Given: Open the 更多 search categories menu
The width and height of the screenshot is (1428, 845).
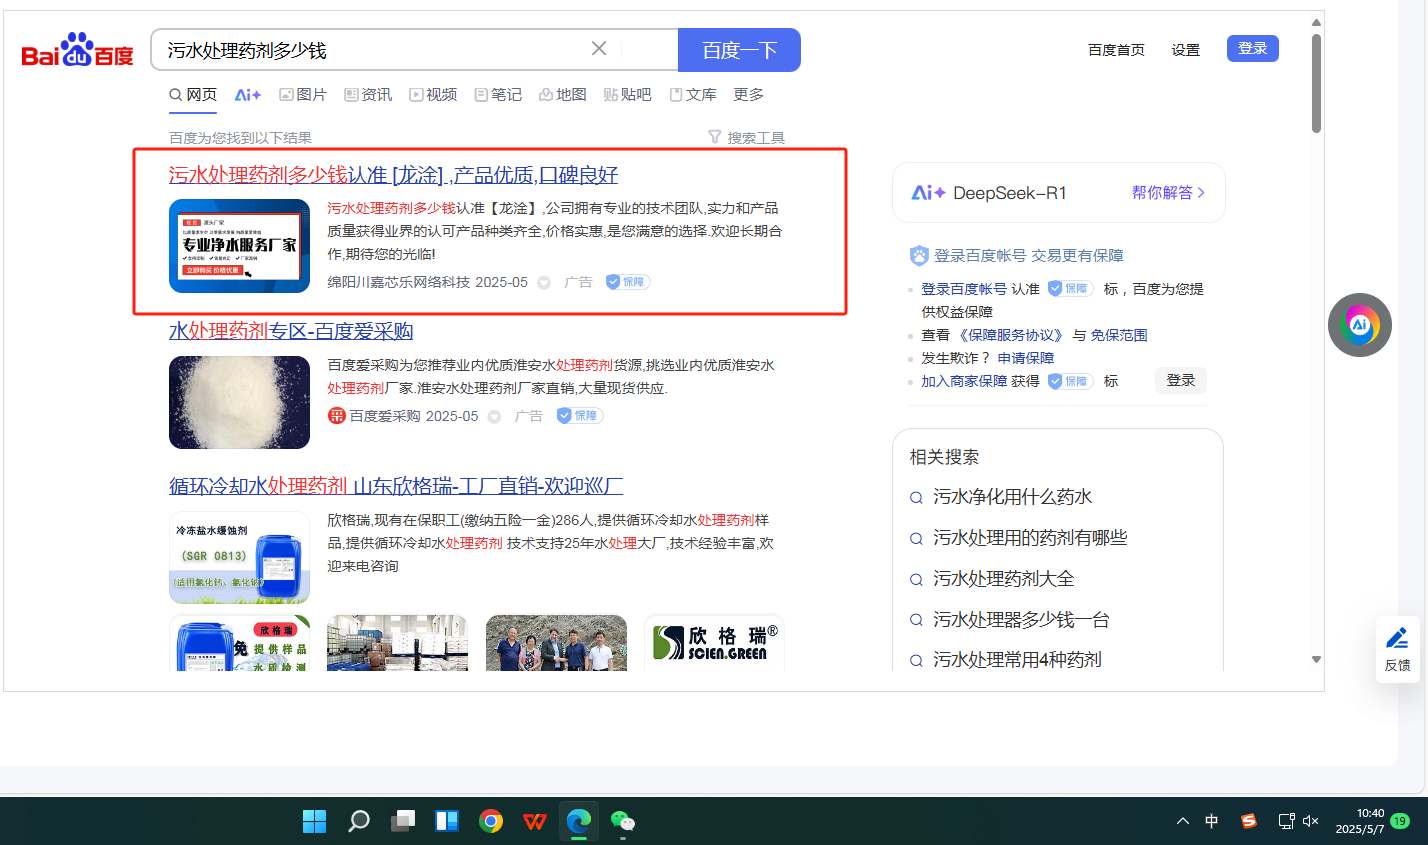Looking at the screenshot, I should tap(748, 94).
